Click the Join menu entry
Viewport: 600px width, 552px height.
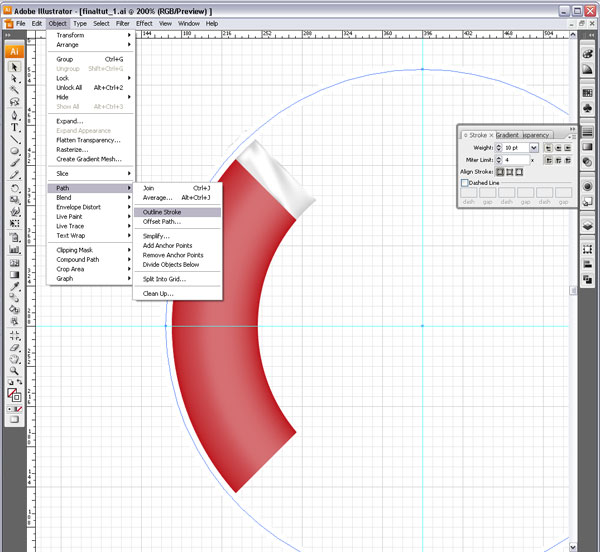tap(178, 188)
